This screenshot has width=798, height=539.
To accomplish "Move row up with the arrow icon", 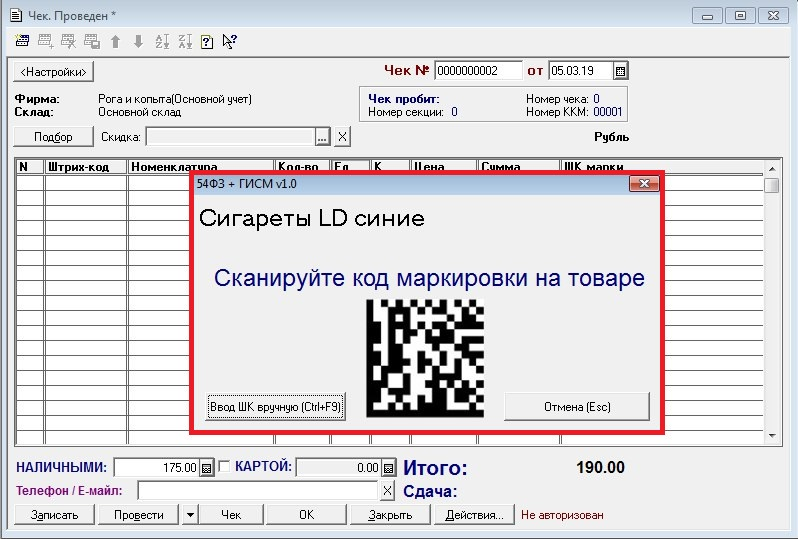I will coord(116,41).
